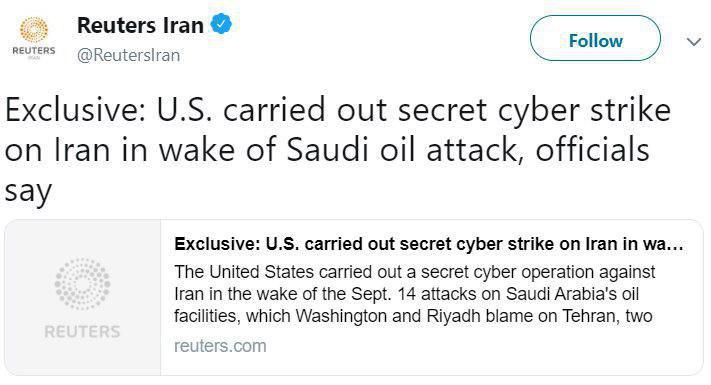Open the reuters.com domain link
711x385 pixels.
[220, 346]
